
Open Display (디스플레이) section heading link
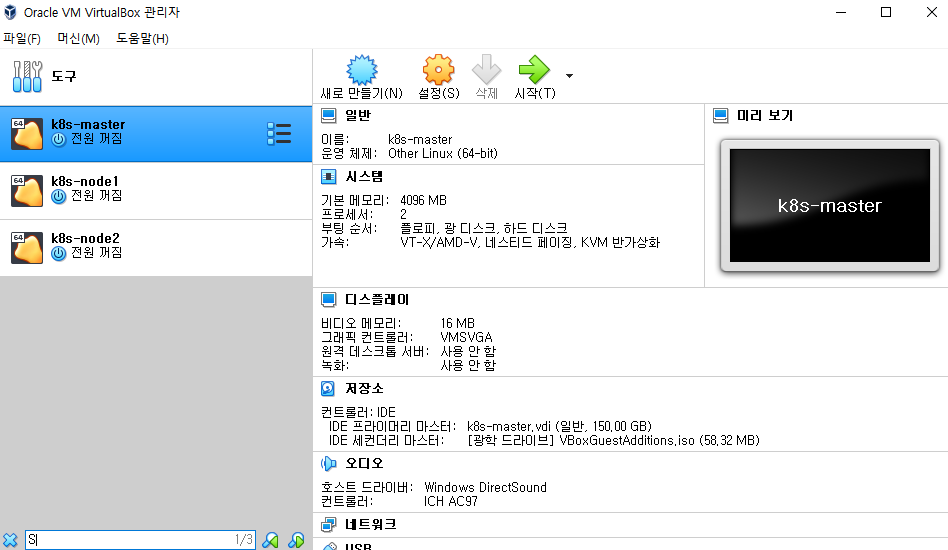(377, 299)
